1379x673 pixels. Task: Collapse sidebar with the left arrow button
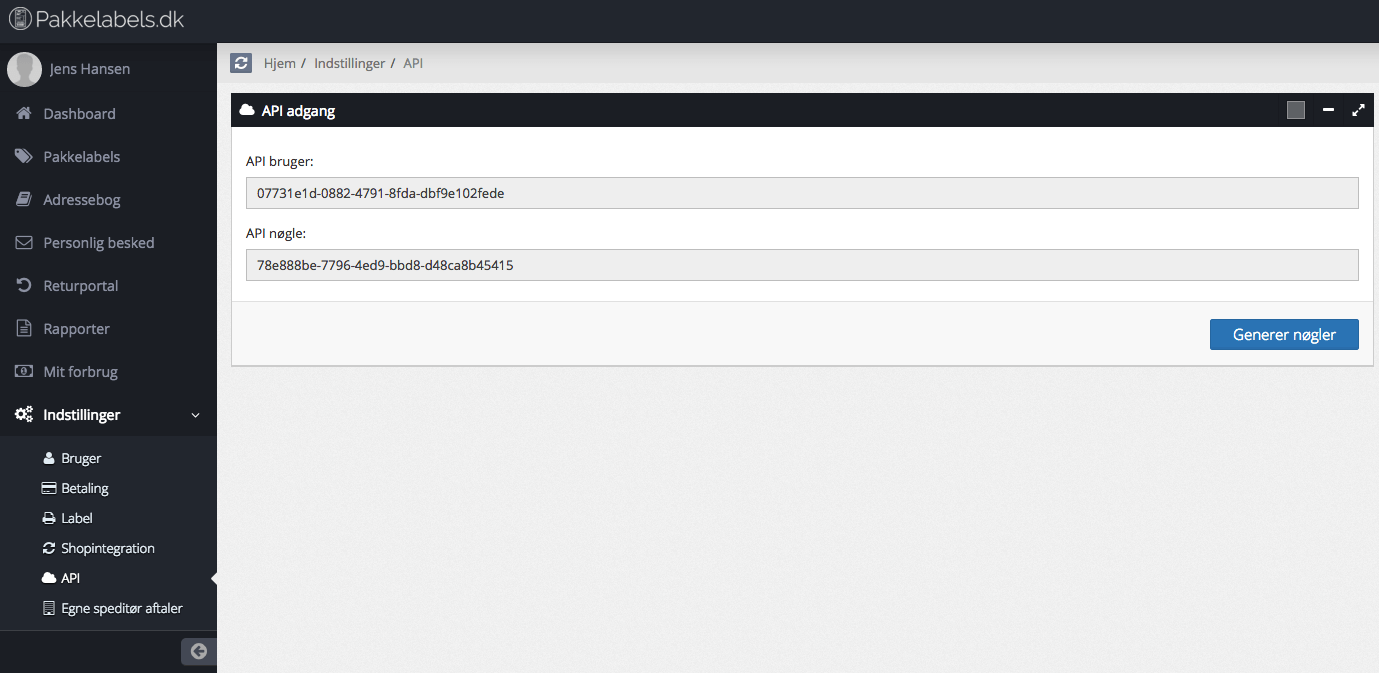coord(198,652)
